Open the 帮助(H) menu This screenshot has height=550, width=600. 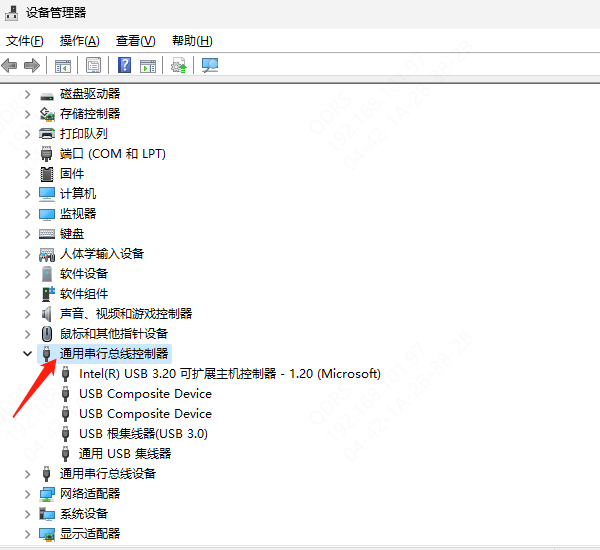192,41
